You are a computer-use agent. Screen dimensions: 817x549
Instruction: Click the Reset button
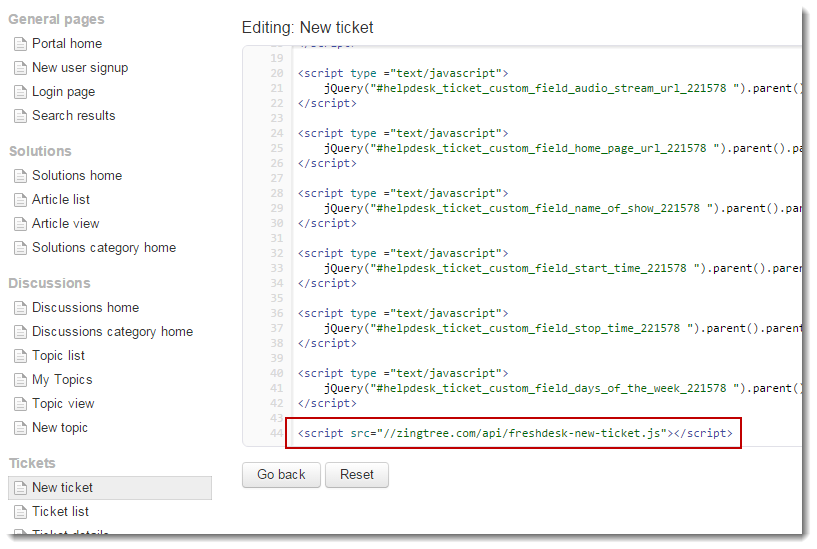tap(357, 475)
